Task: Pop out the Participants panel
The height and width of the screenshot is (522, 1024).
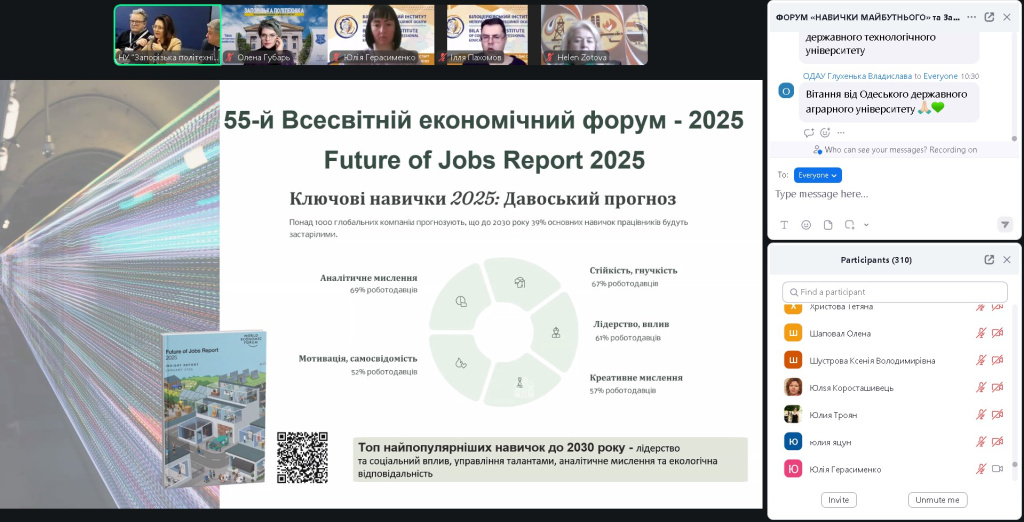Action: (x=989, y=260)
